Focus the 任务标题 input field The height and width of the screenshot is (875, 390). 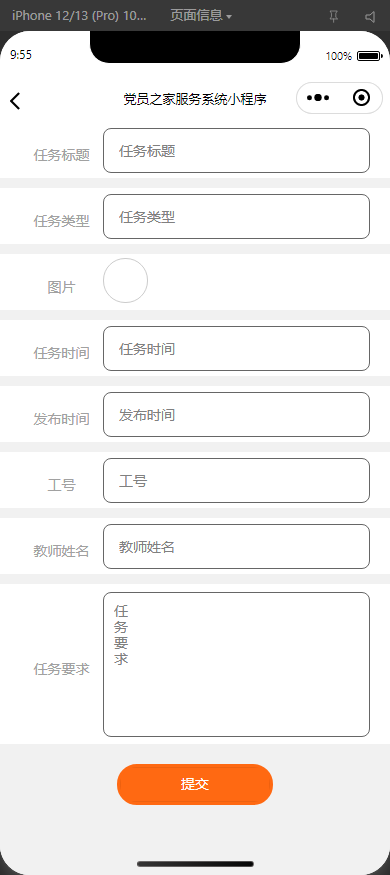237,151
